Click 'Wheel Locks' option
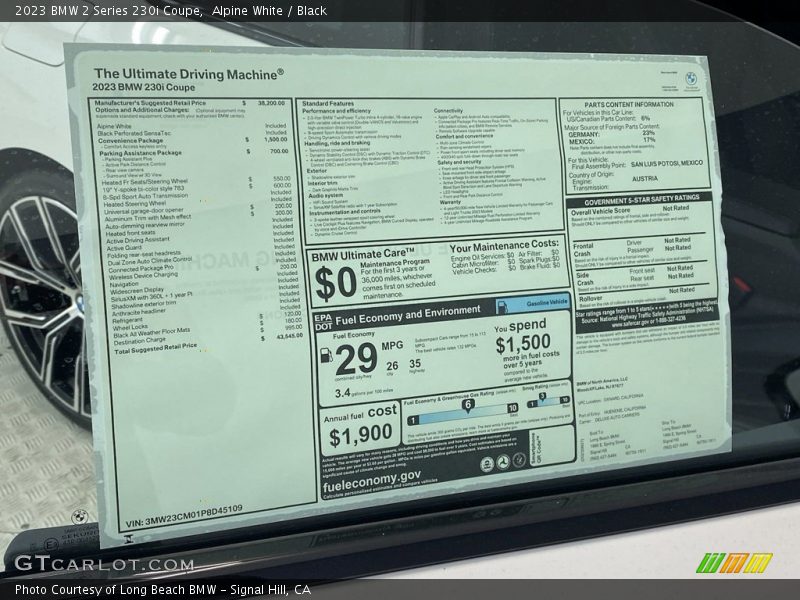The height and width of the screenshot is (600, 800). pos(130,327)
